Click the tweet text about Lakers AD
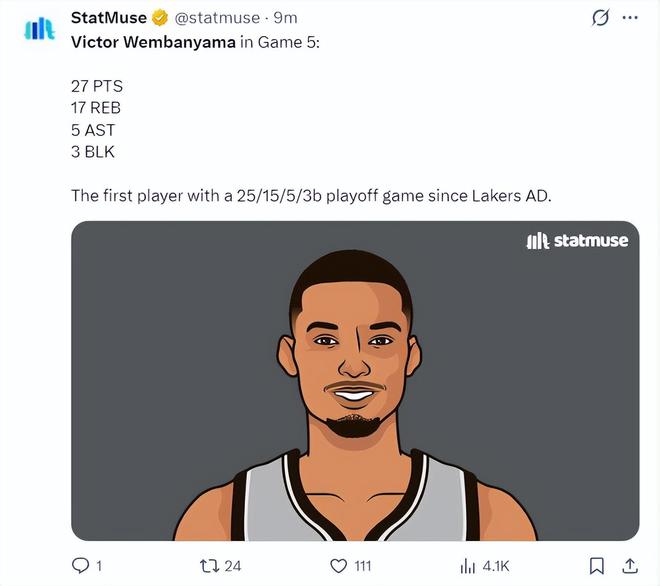Screen dimensions: 660x586 click(x=311, y=196)
